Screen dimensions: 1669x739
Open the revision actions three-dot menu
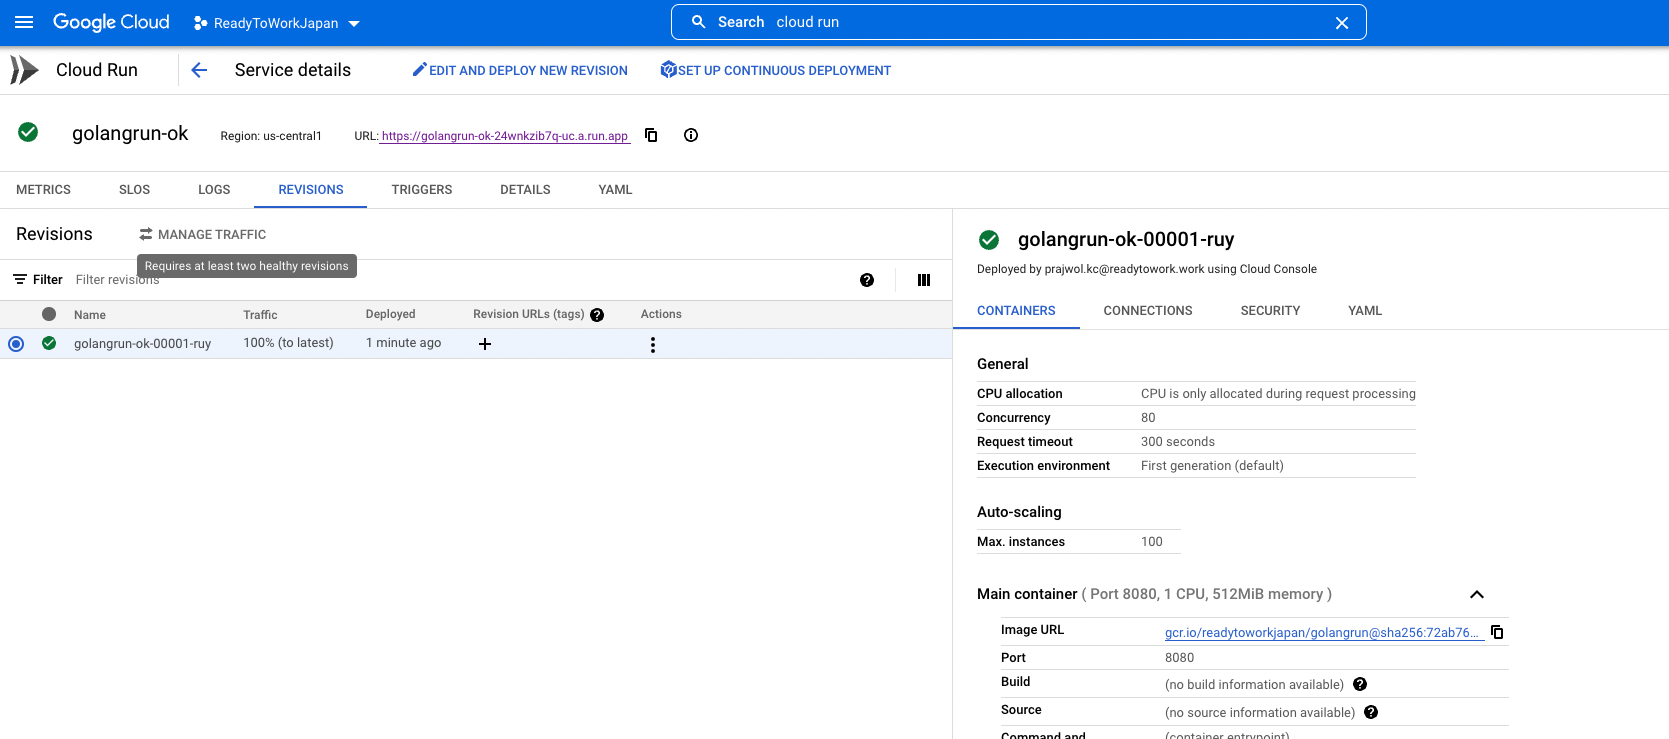(x=653, y=345)
